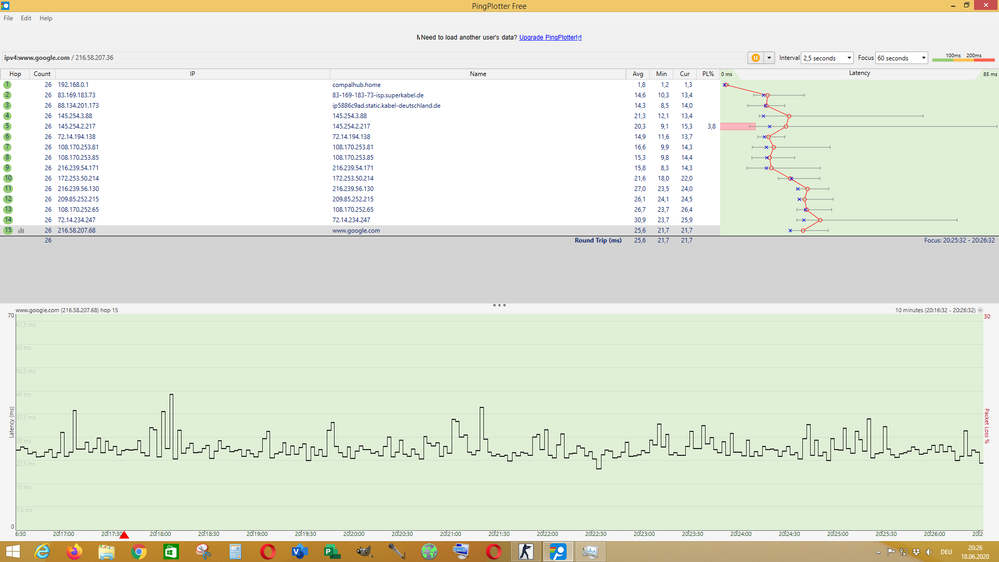Follow the Upgrade PingPlotter link
This screenshot has width=999, height=562.
[x=550, y=38]
